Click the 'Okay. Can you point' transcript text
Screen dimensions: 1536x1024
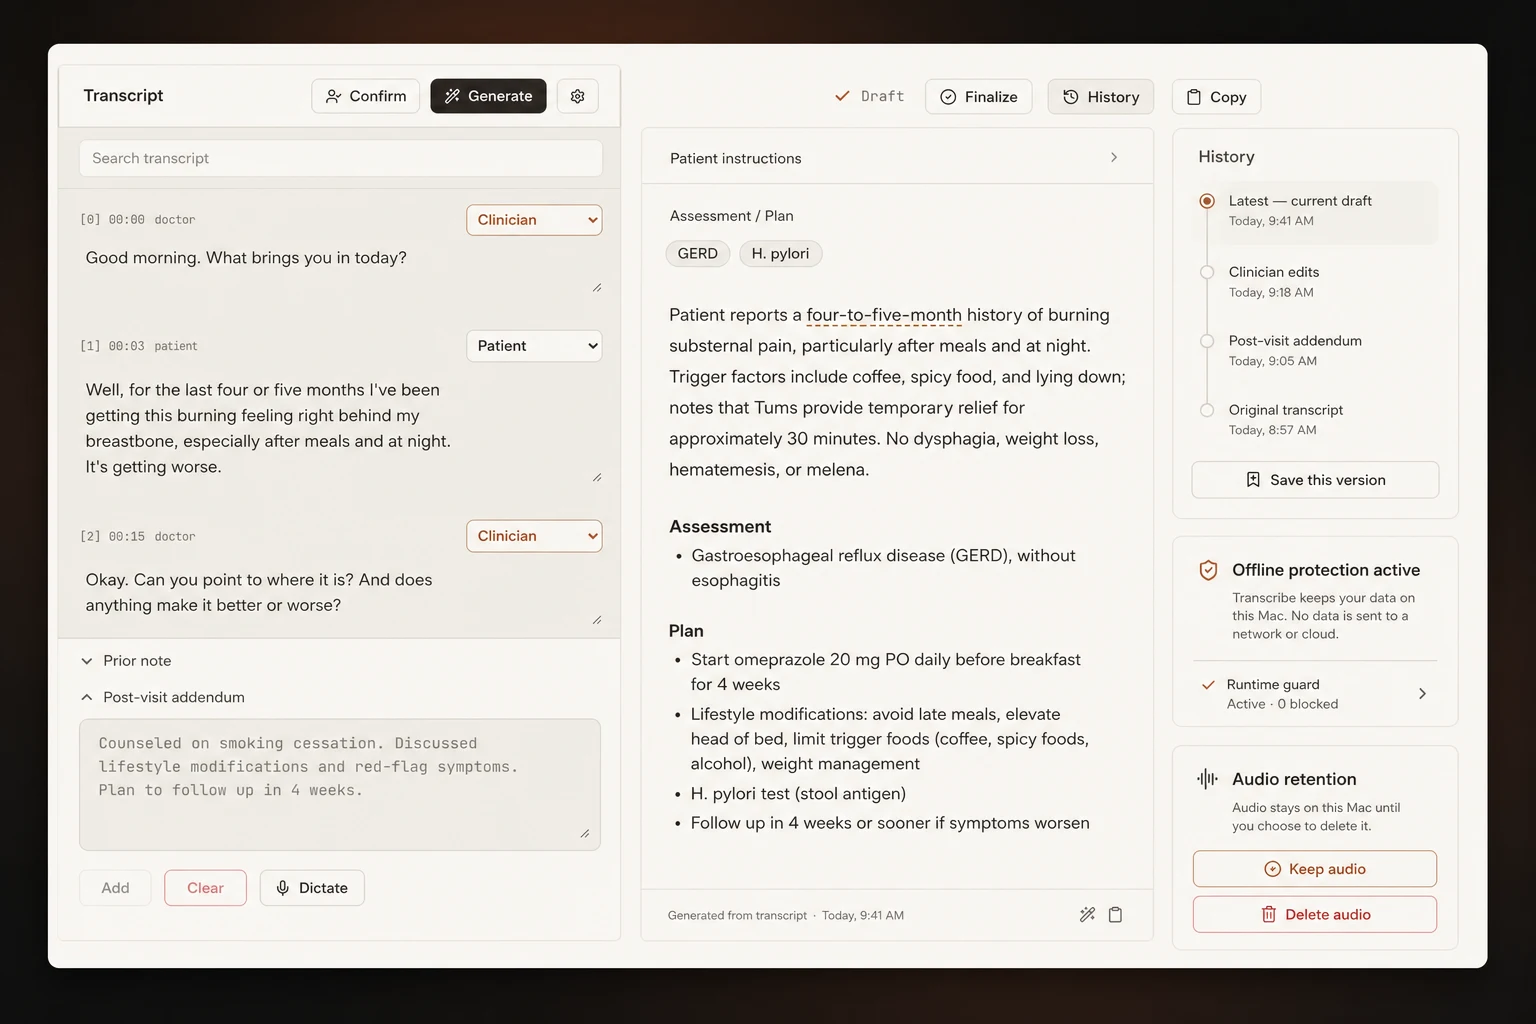[x=259, y=592]
